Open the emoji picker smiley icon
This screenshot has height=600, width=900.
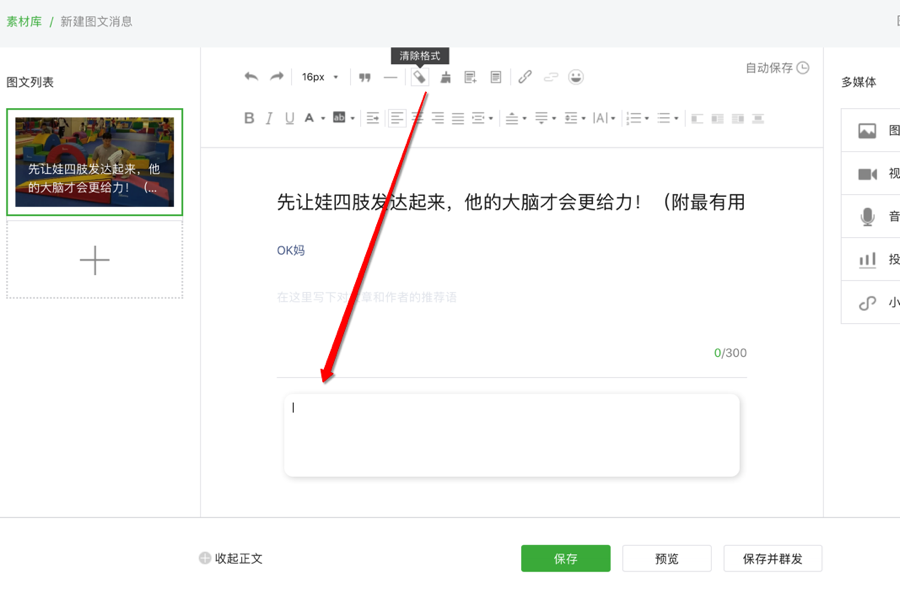(576, 77)
